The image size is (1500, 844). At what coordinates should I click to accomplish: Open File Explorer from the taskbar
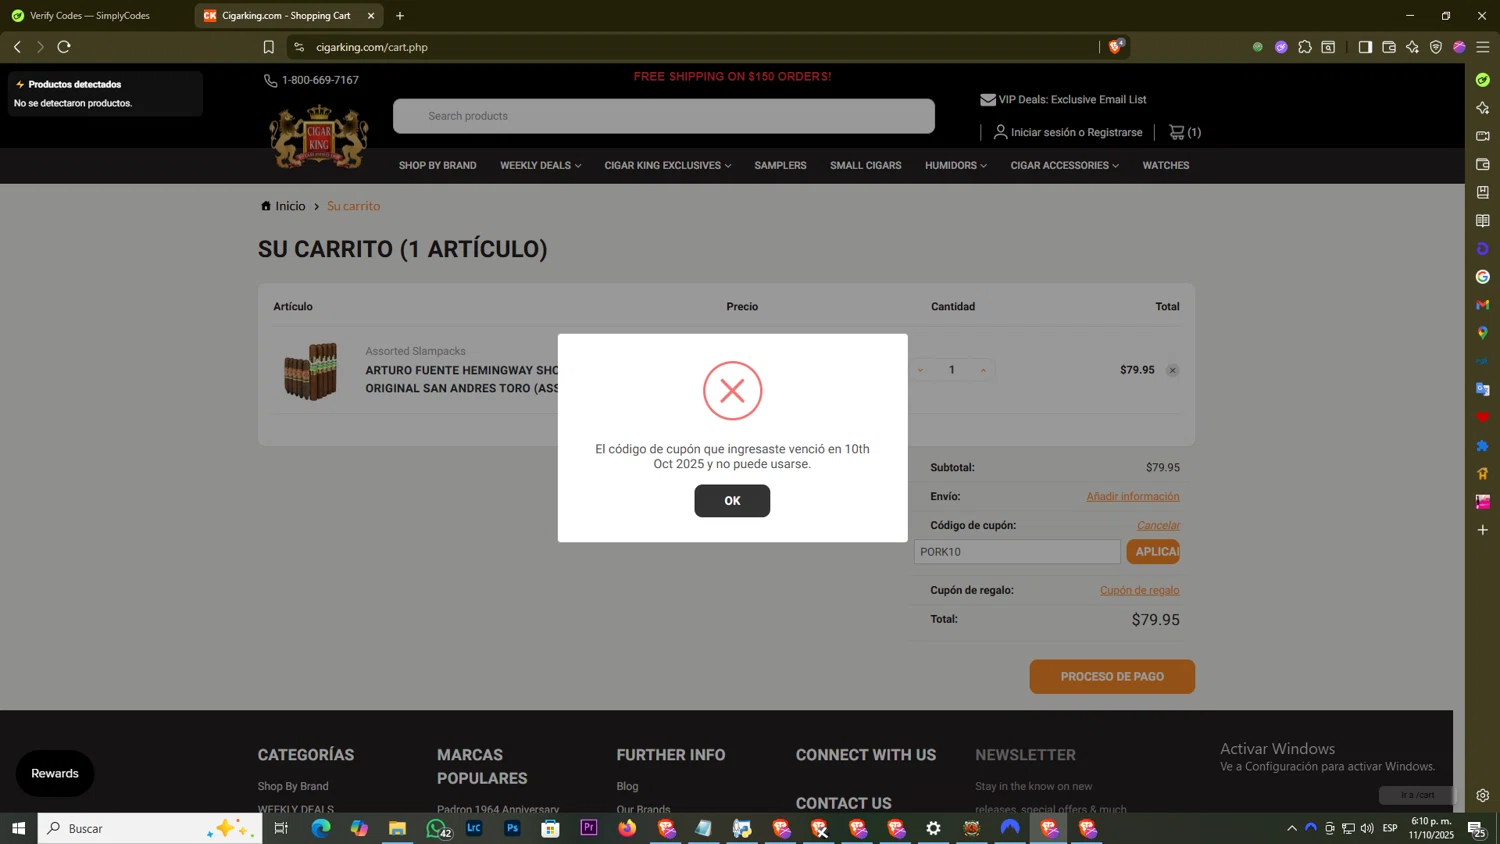tap(398, 828)
